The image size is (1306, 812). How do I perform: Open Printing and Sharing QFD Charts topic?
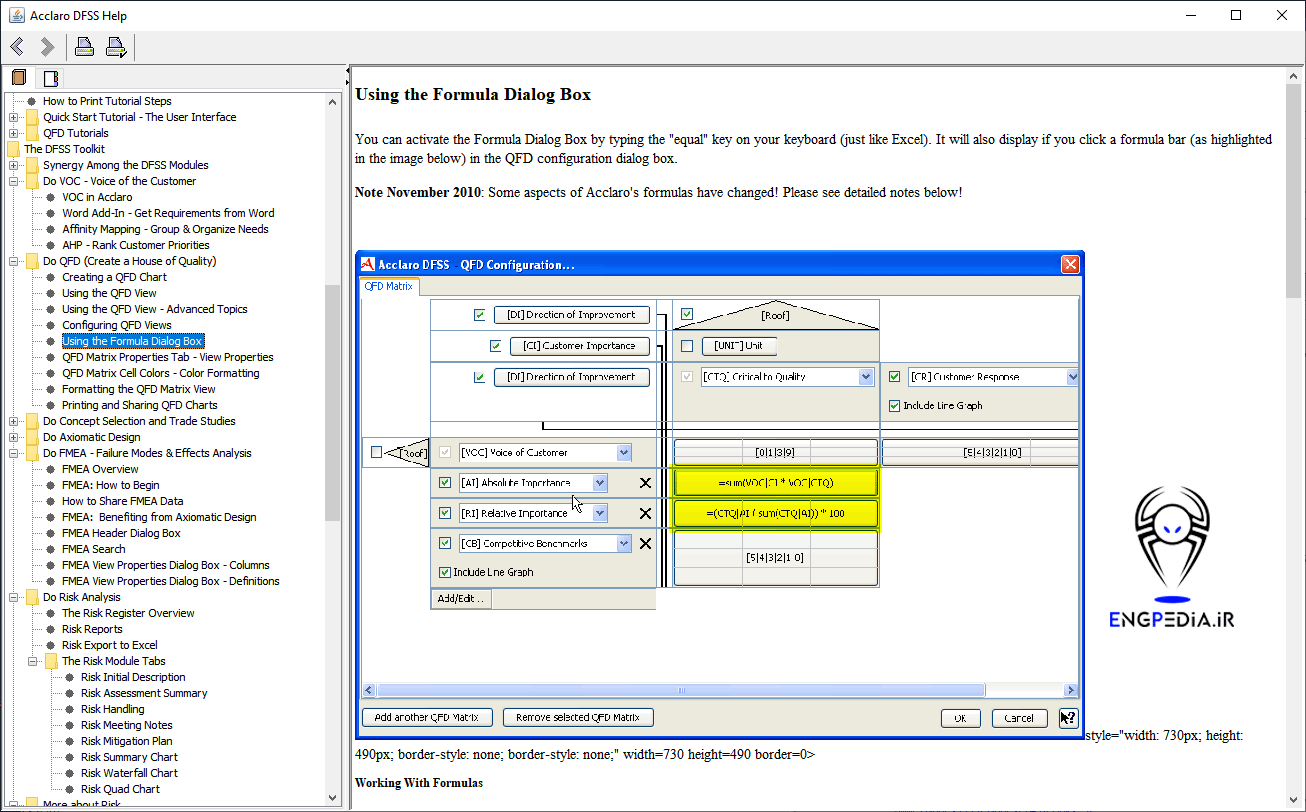[x=140, y=405]
